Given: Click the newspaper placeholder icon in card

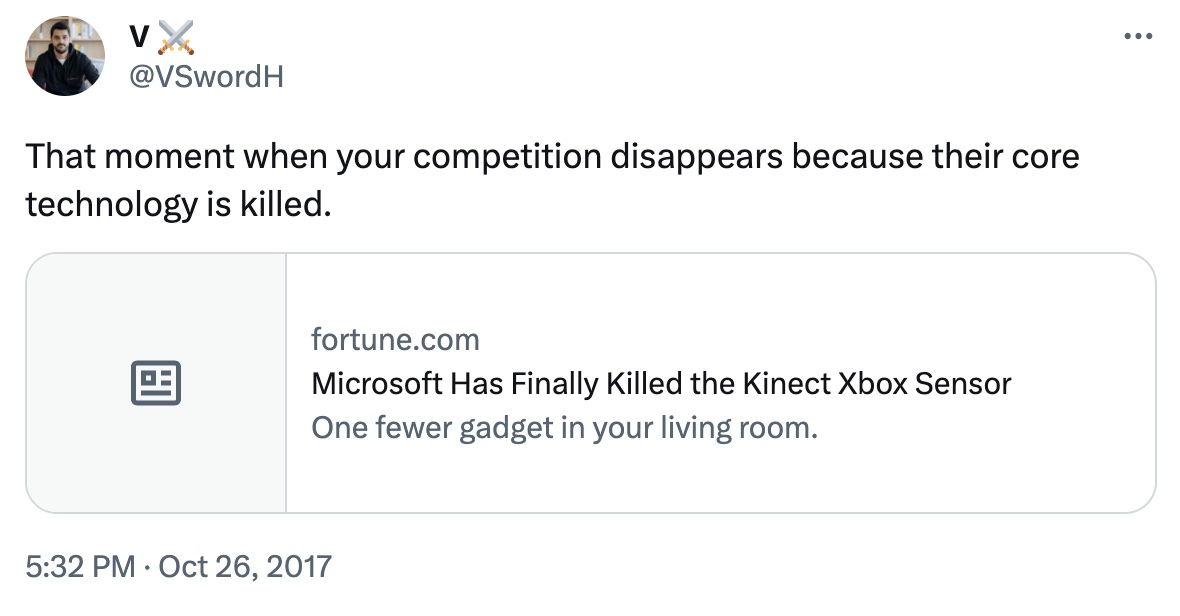Looking at the screenshot, I should coord(156,383).
